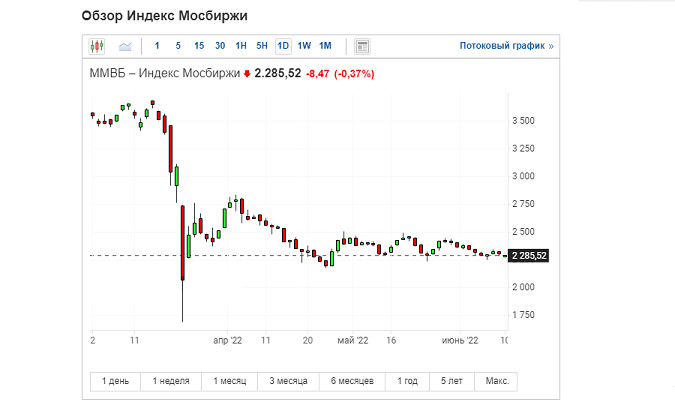This screenshot has height=417, width=675.
Task: Select the 1H interval
Action: [241, 46]
